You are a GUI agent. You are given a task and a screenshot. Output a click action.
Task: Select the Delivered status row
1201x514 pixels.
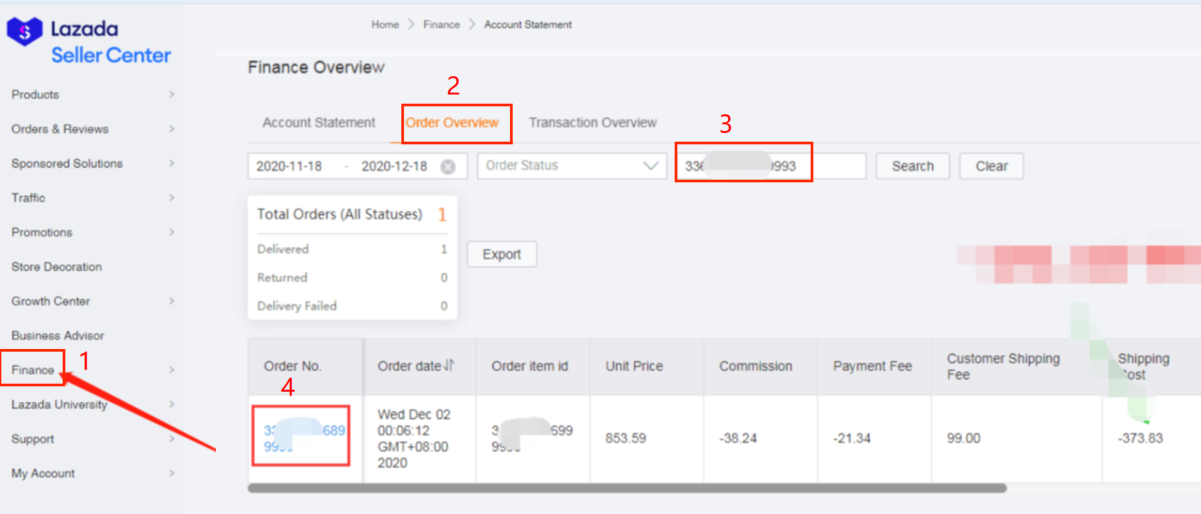352,249
